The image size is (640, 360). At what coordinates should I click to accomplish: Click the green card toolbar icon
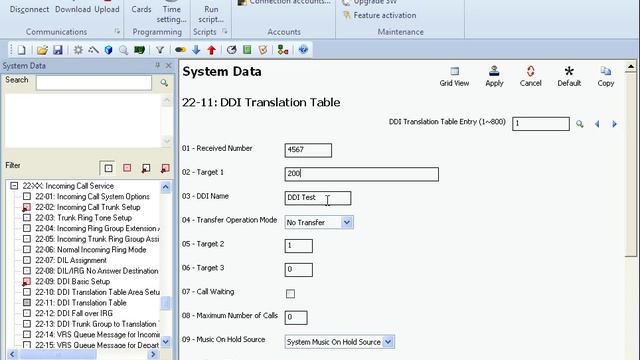point(139,50)
